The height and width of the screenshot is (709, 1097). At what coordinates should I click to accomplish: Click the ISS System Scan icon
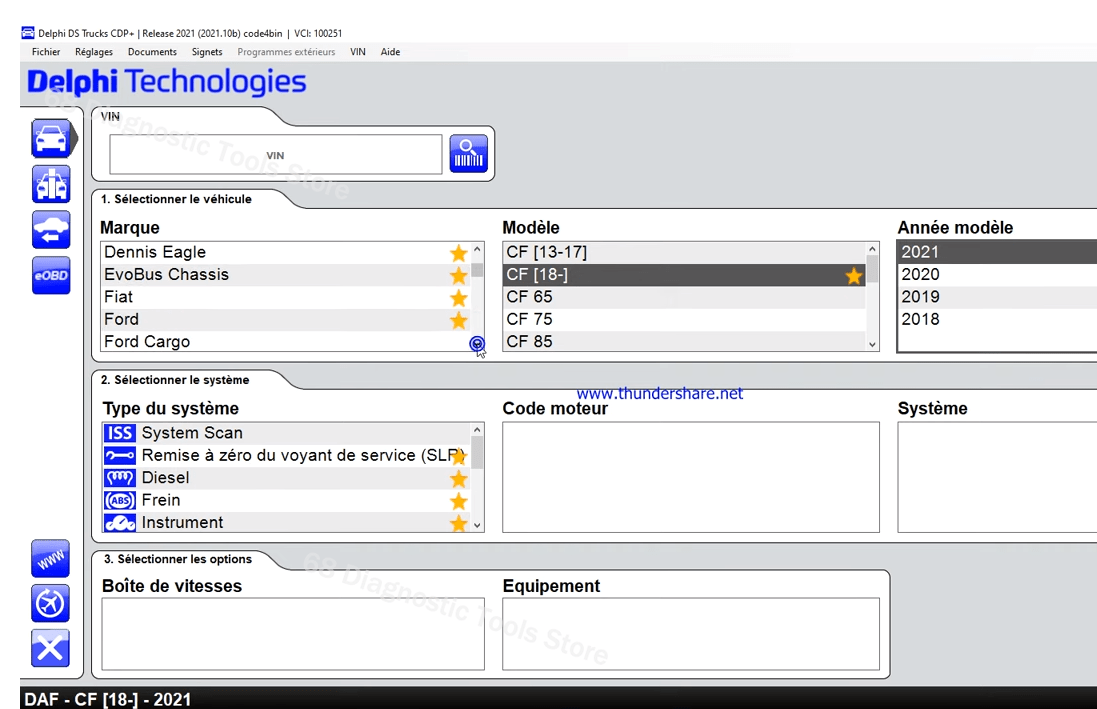tap(120, 433)
